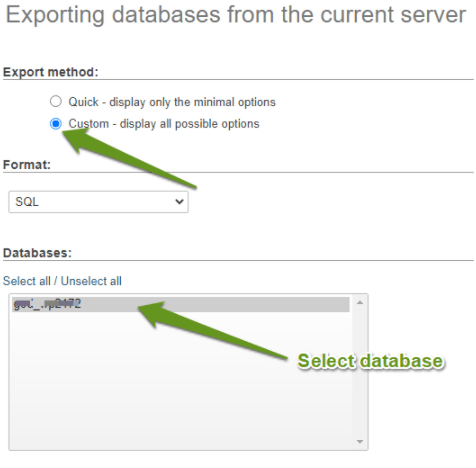Select the Custom export method radio button
The image size is (476, 468).
(x=56, y=124)
